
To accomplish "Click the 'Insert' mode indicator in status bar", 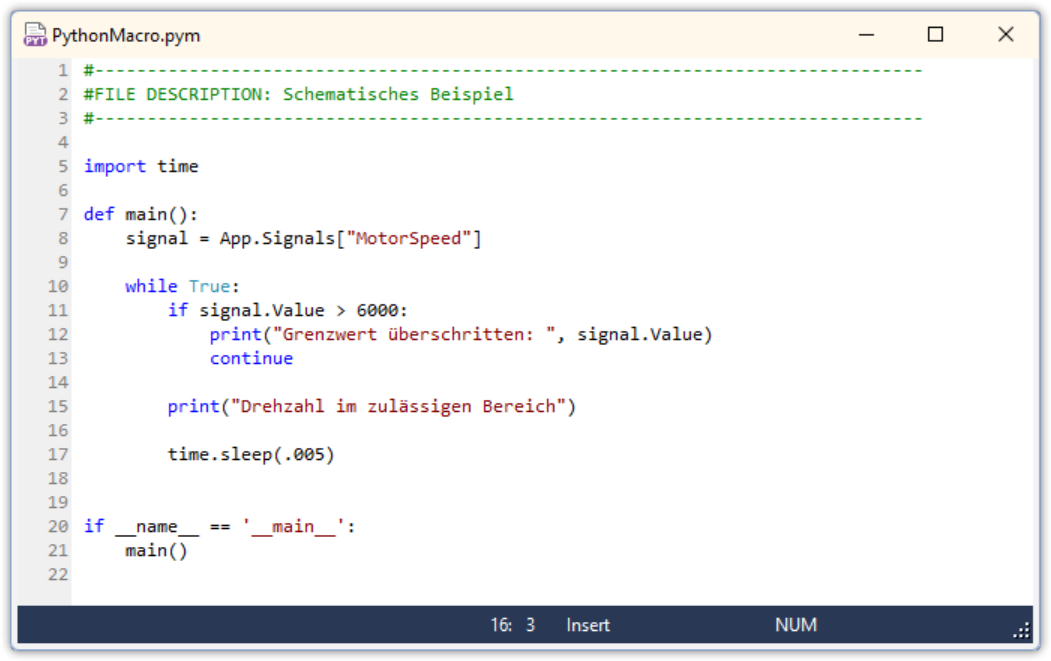I will click(588, 625).
